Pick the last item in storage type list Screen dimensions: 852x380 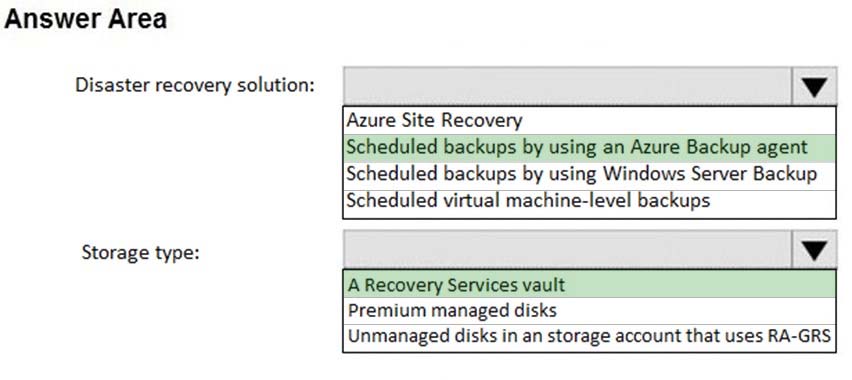(590, 338)
